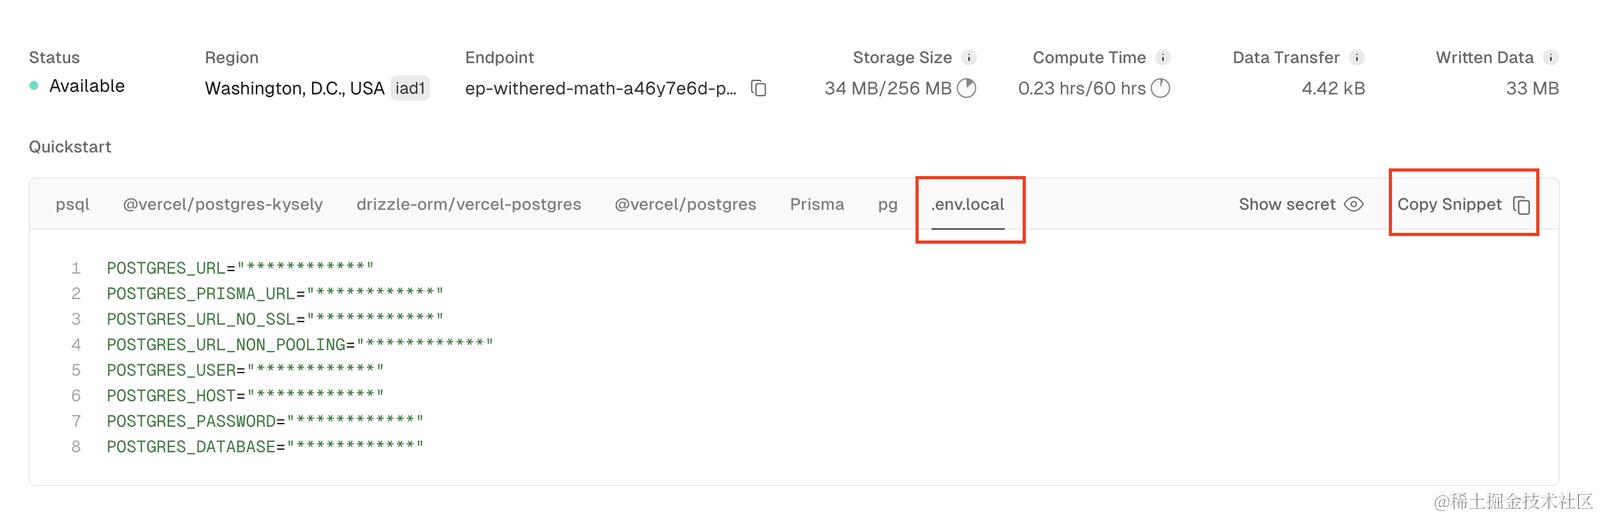This screenshot has width=1600, height=518.
Task: Open the @vercel/postgres-kysely tab
Action: tap(223, 204)
